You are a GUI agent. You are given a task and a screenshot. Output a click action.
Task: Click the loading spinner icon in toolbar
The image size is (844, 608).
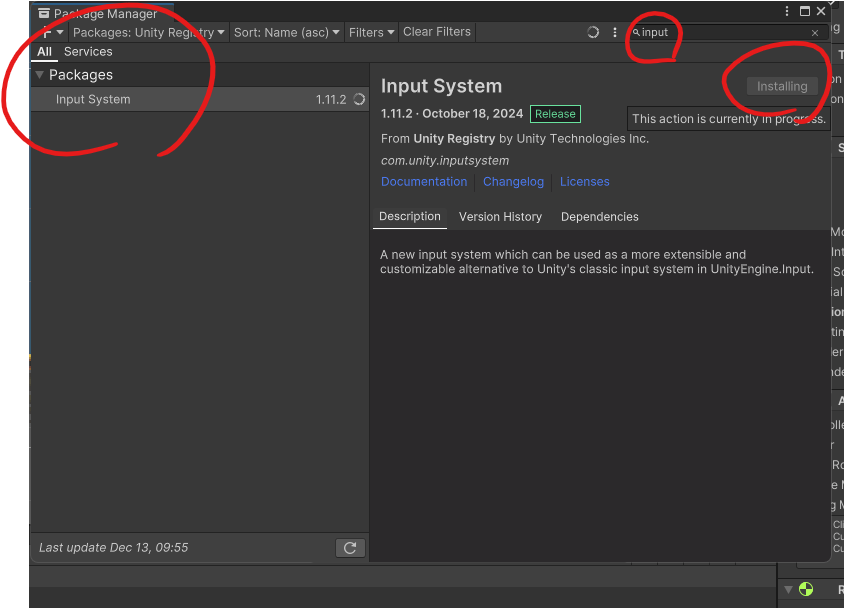(x=593, y=32)
